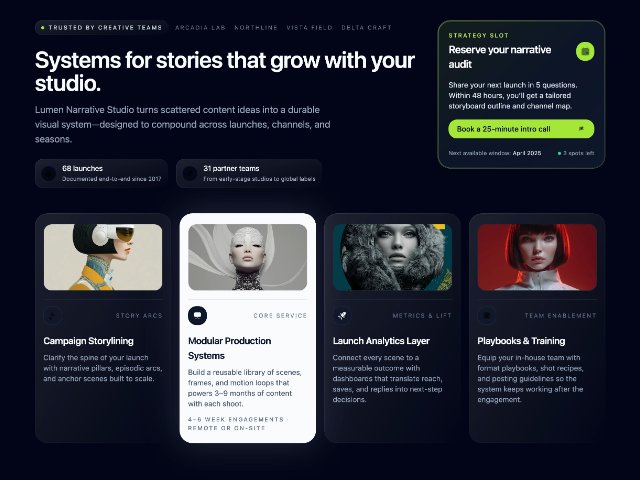Viewport: 640px width, 480px height.
Task: Open the fur hood portrait thumbnail
Action: [x=392, y=257]
